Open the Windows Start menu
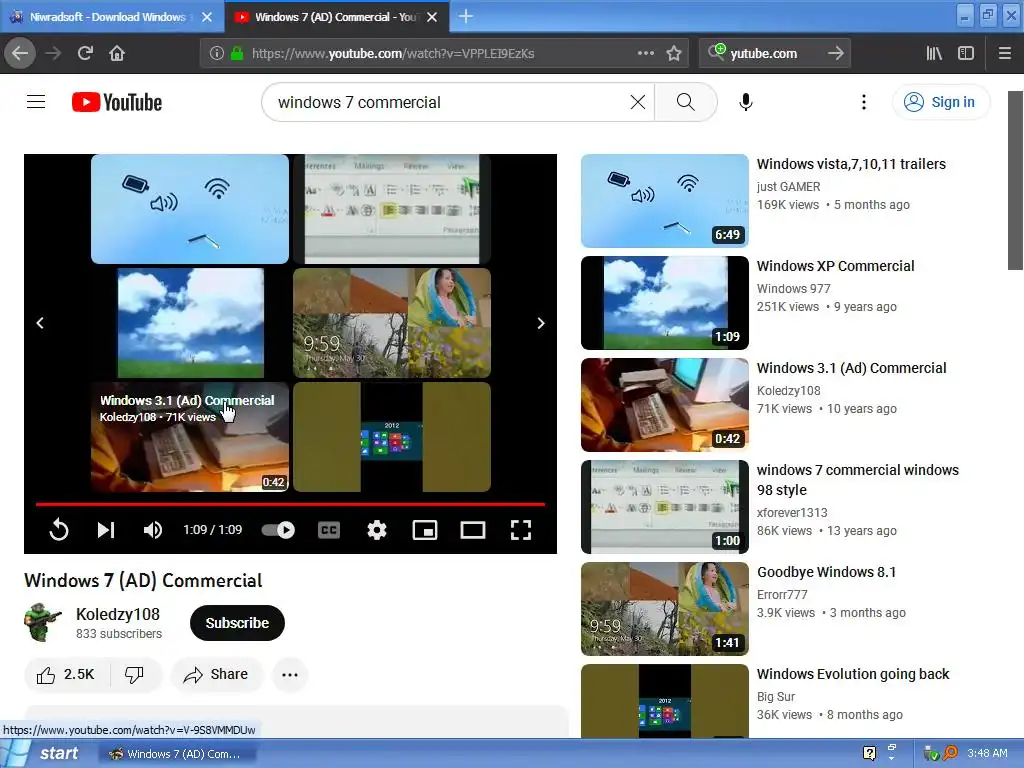This screenshot has width=1024, height=768. [x=46, y=754]
